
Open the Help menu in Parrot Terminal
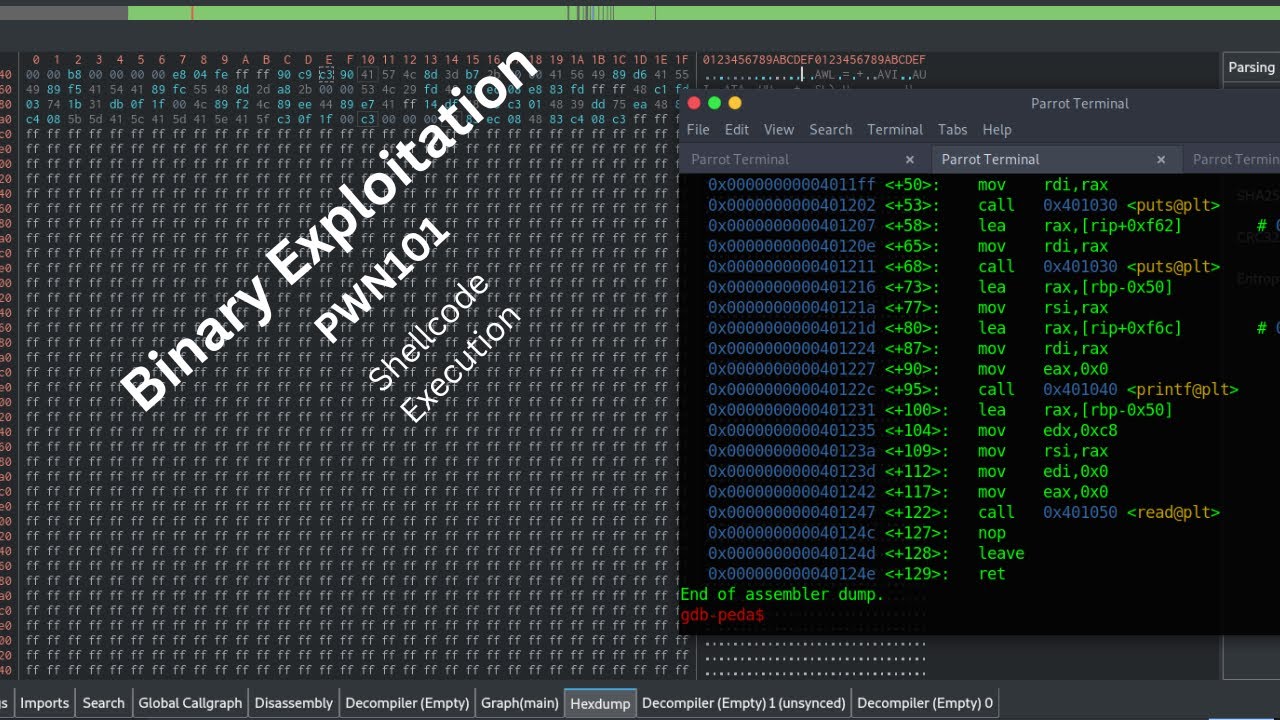pos(997,129)
